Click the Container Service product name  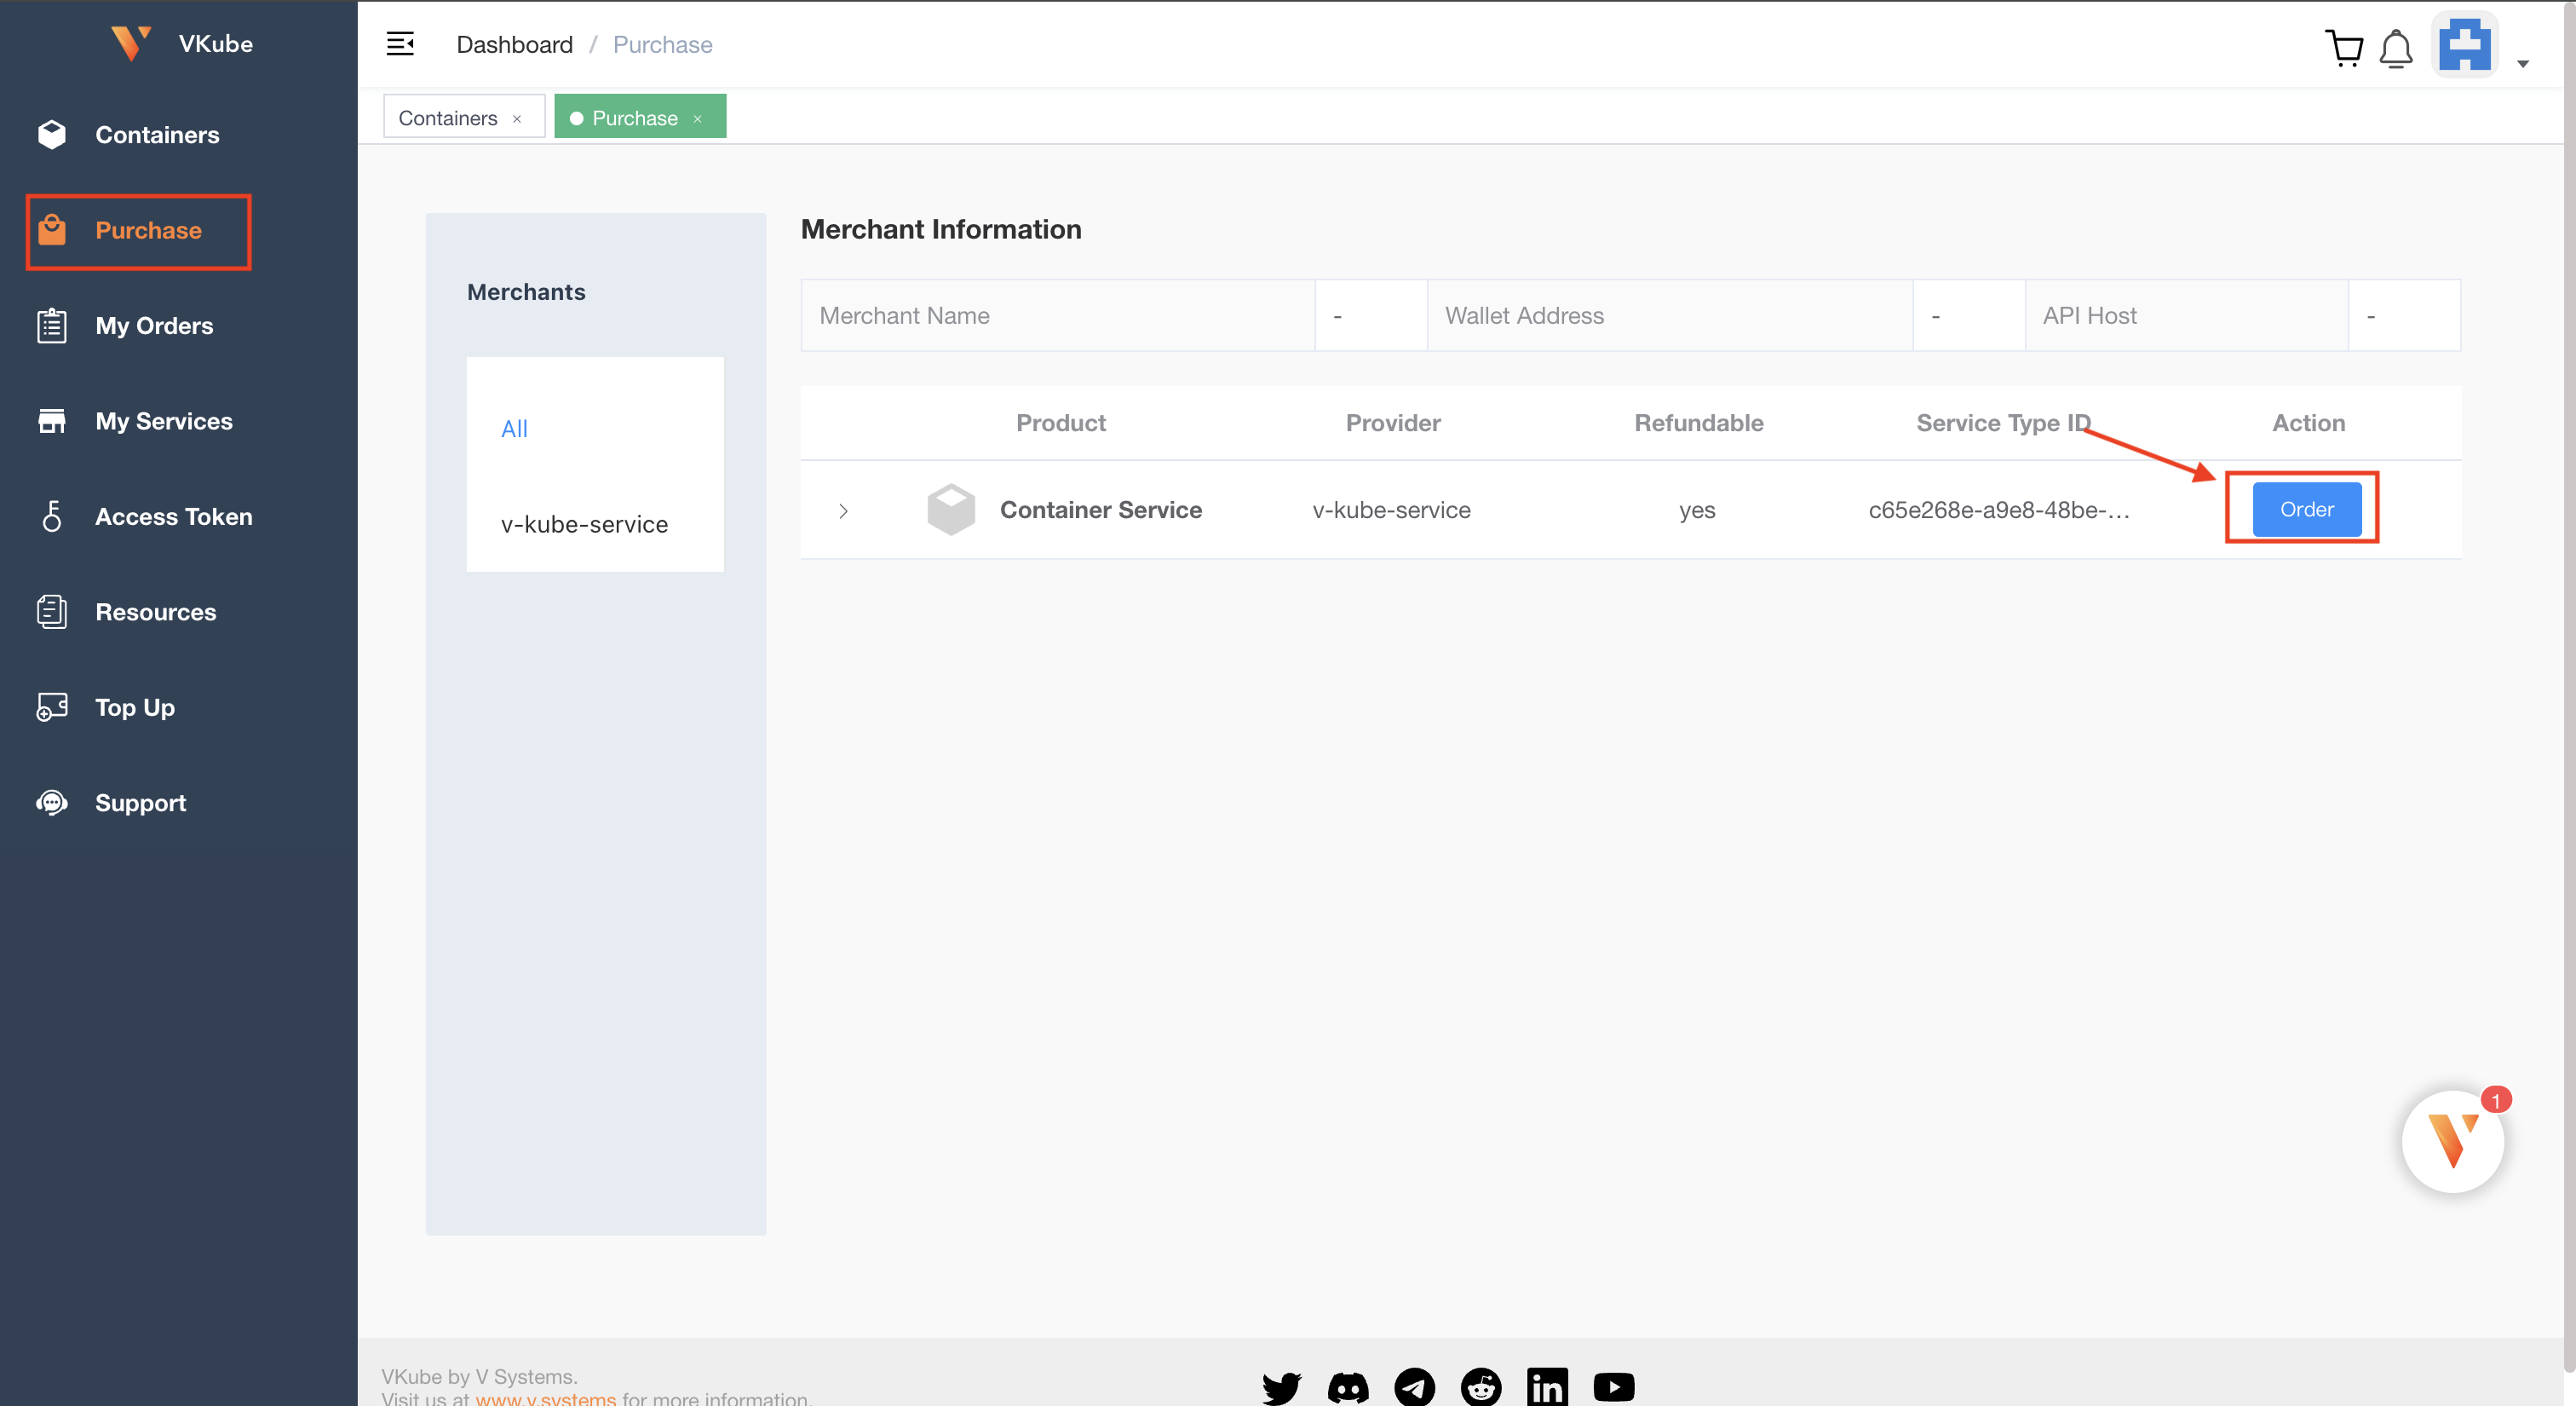tap(1101, 510)
